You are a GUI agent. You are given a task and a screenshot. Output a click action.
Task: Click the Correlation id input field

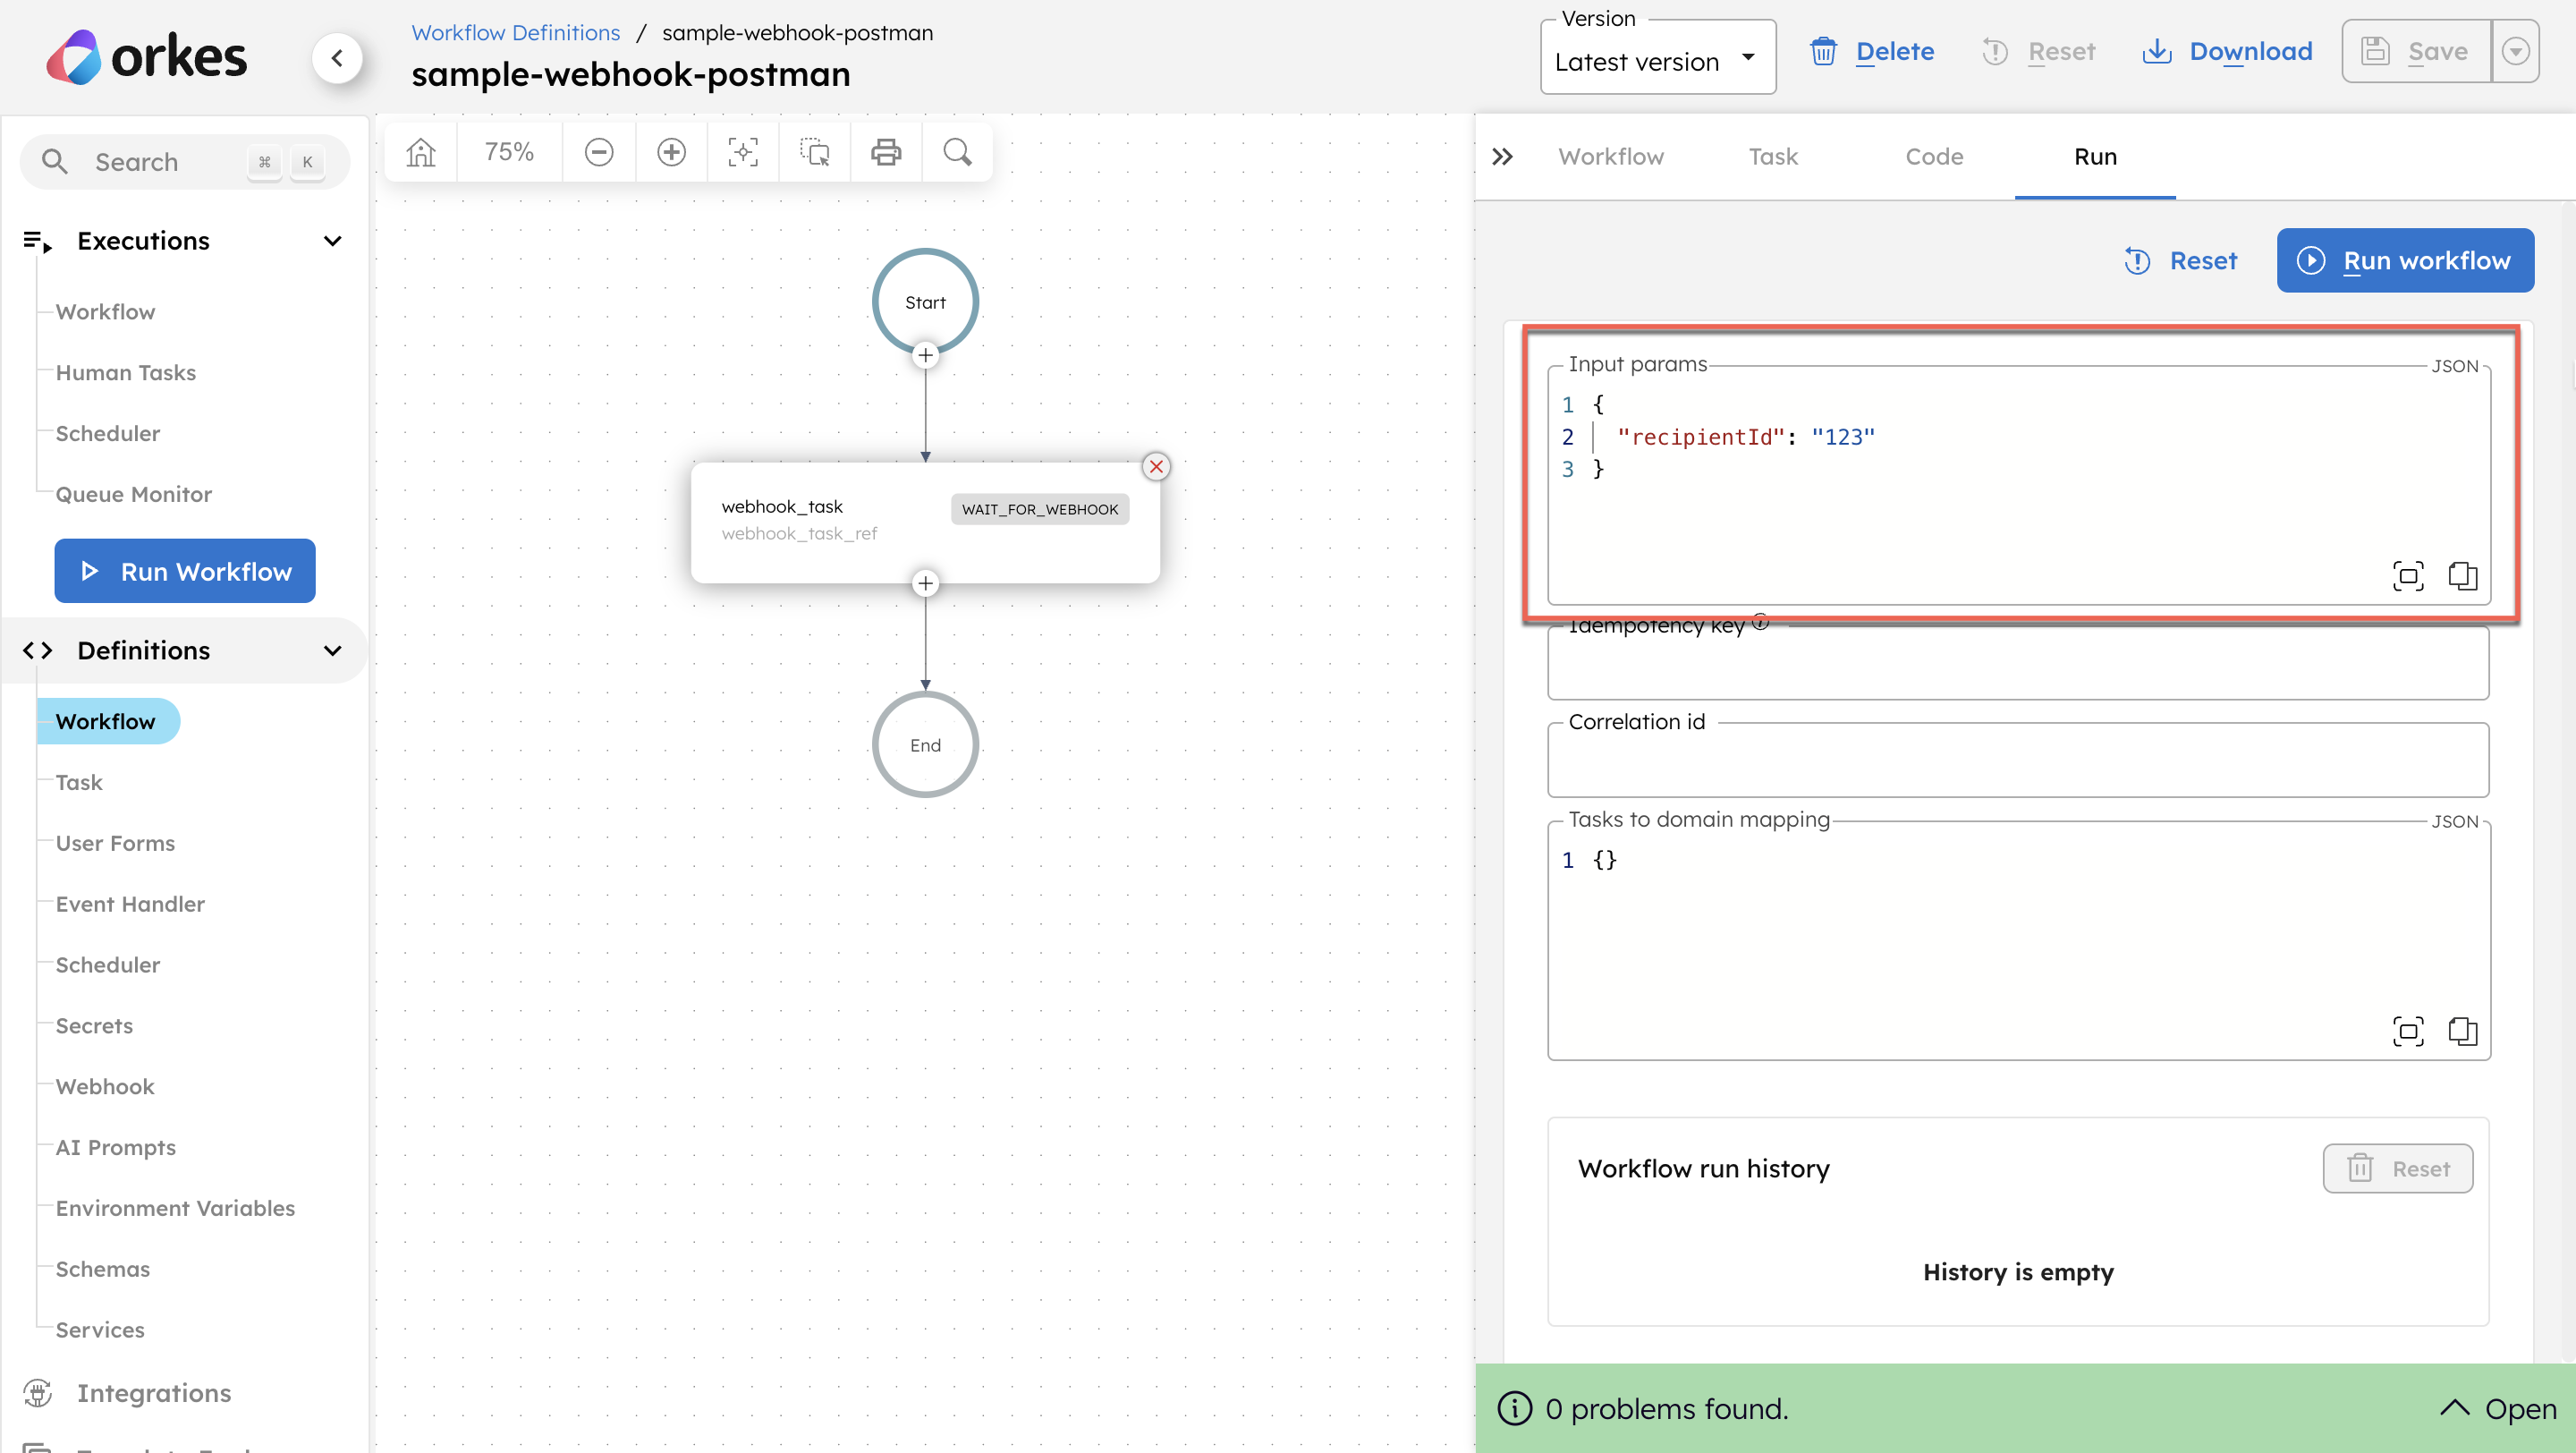pos(2017,762)
